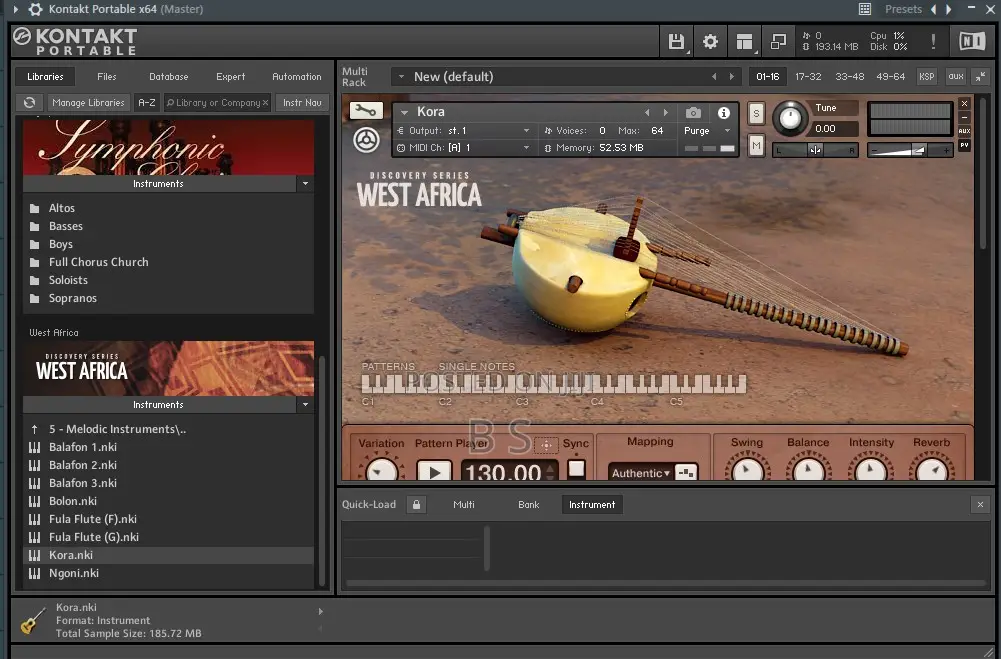The width and height of the screenshot is (1001, 659).
Task: Toggle Instr Nav pane
Action: click(302, 102)
